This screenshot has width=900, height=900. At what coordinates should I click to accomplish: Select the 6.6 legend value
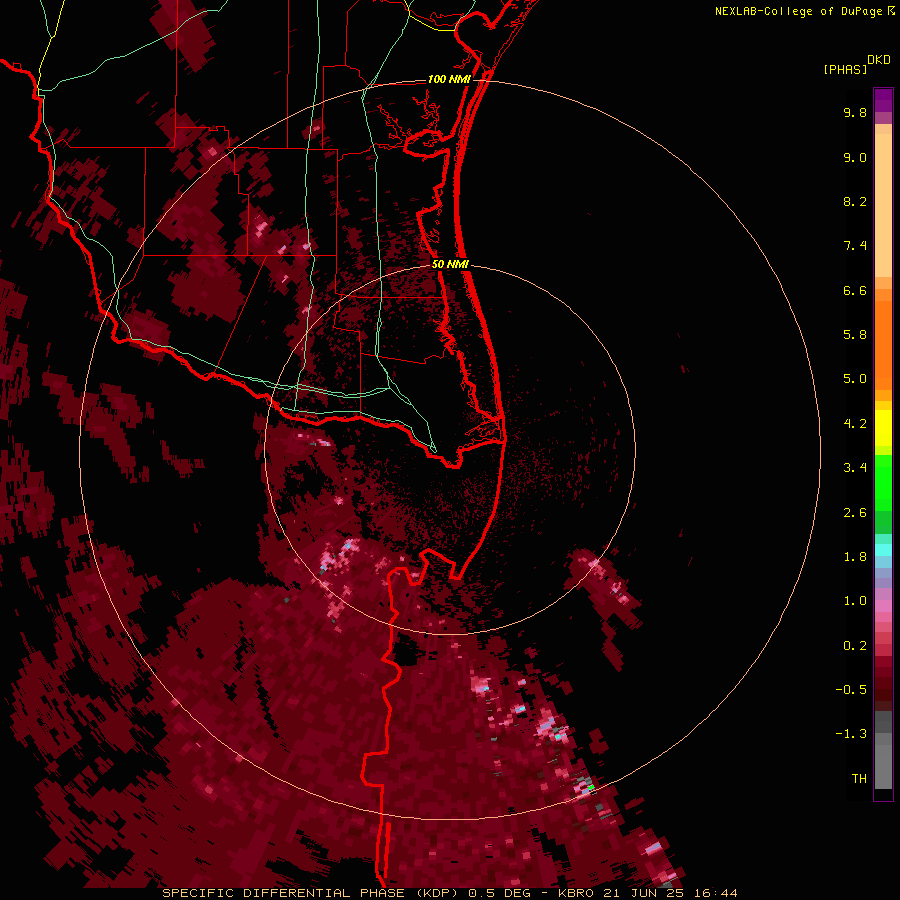(855, 290)
